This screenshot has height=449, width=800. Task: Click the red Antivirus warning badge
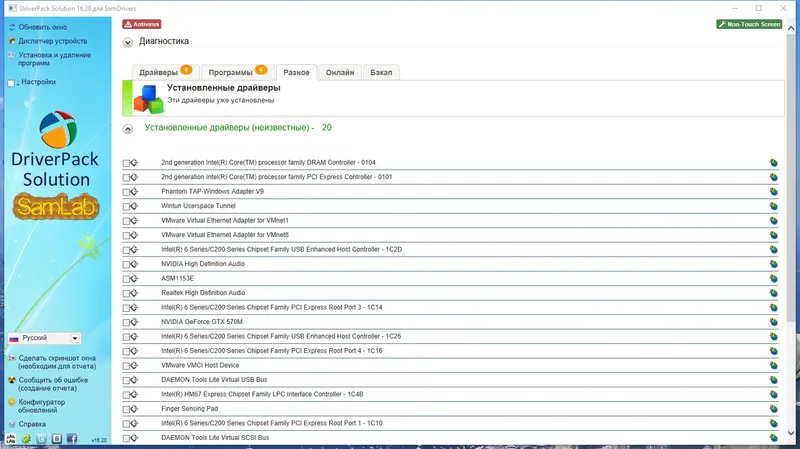142,24
